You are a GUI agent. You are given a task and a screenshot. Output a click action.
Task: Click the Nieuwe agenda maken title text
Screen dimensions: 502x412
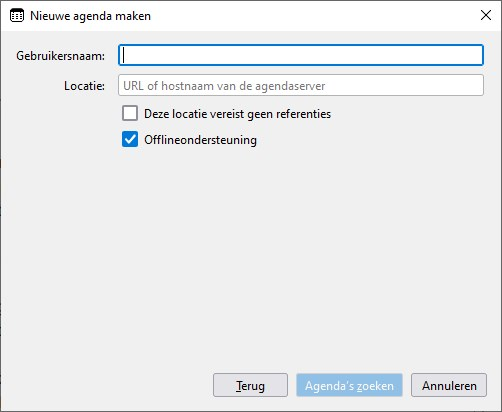pyautogui.click(x=90, y=16)
